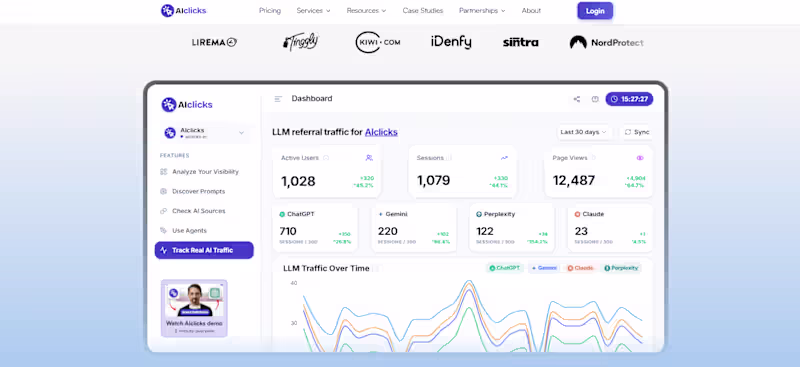The image size is (800, 367).
Task: Open the AIclicks workspace selector dropdown
Action: [206, 133]
